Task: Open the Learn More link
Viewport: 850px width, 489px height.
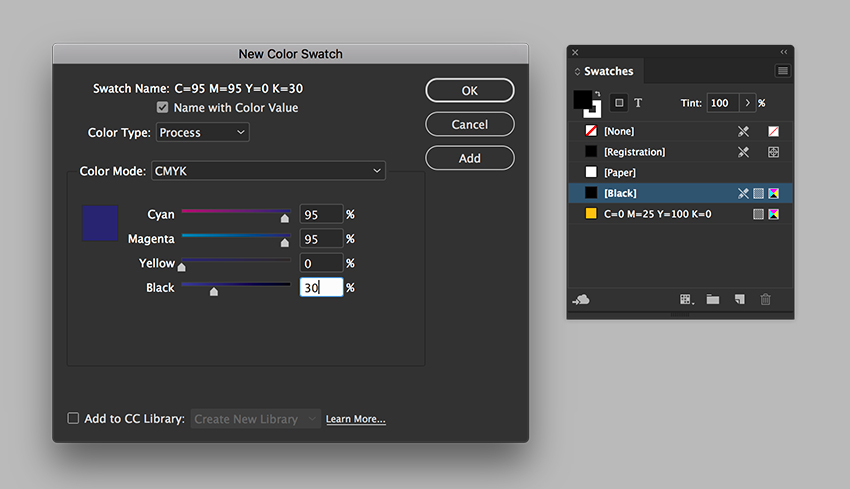Action: [x=356, y=419]
